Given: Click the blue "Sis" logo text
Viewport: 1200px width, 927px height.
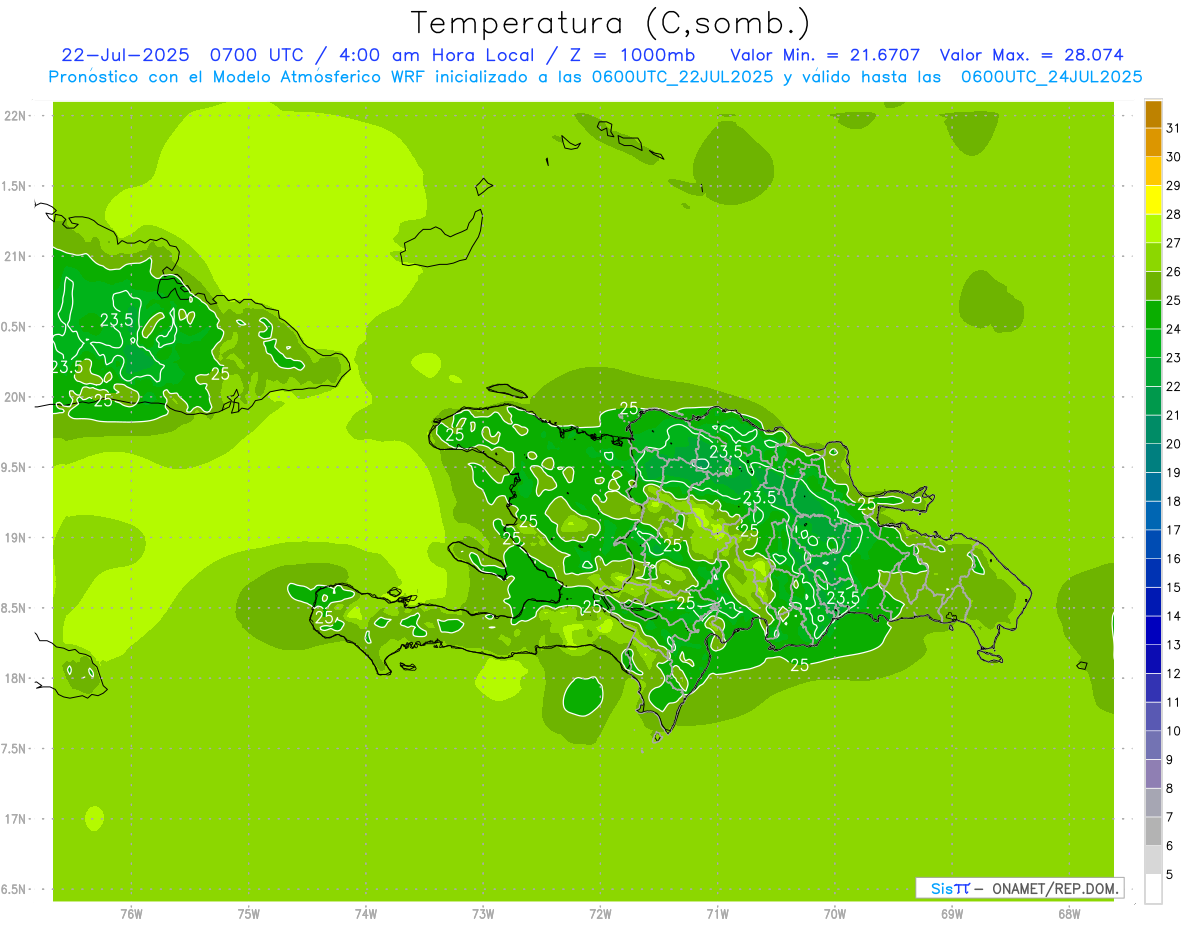Looking at the screenshot, I should [x=942, y=888].
